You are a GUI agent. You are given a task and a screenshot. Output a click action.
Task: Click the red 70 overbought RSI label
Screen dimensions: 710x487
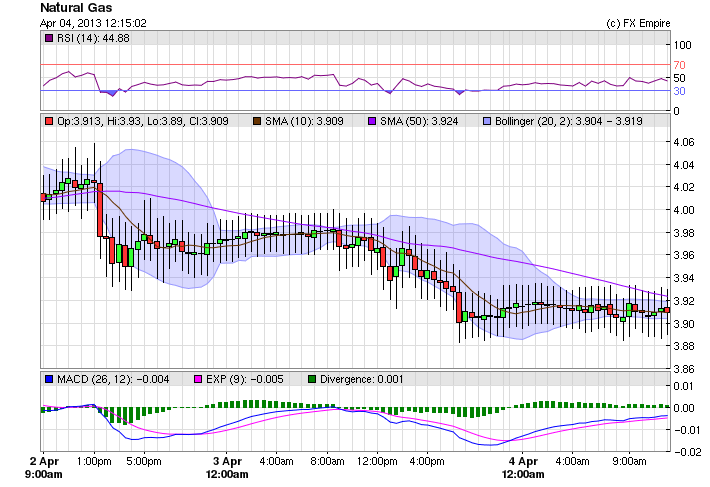(679, 65)
